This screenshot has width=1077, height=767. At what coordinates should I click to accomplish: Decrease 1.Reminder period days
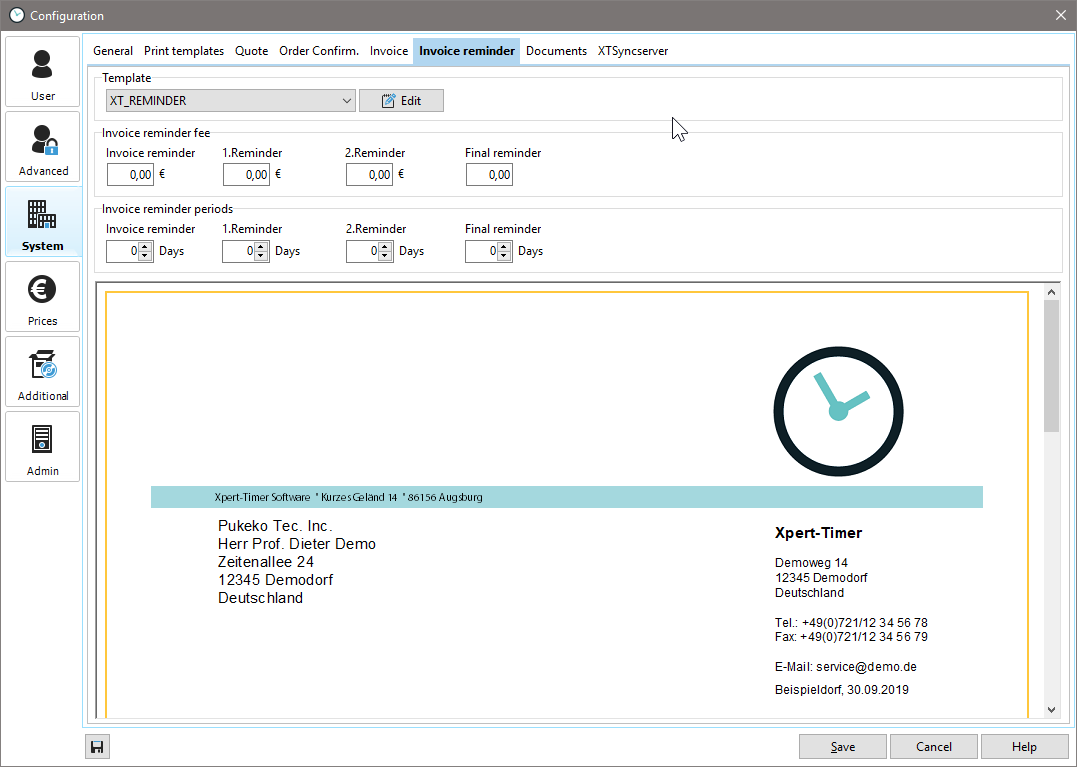[x=261, y=256]
